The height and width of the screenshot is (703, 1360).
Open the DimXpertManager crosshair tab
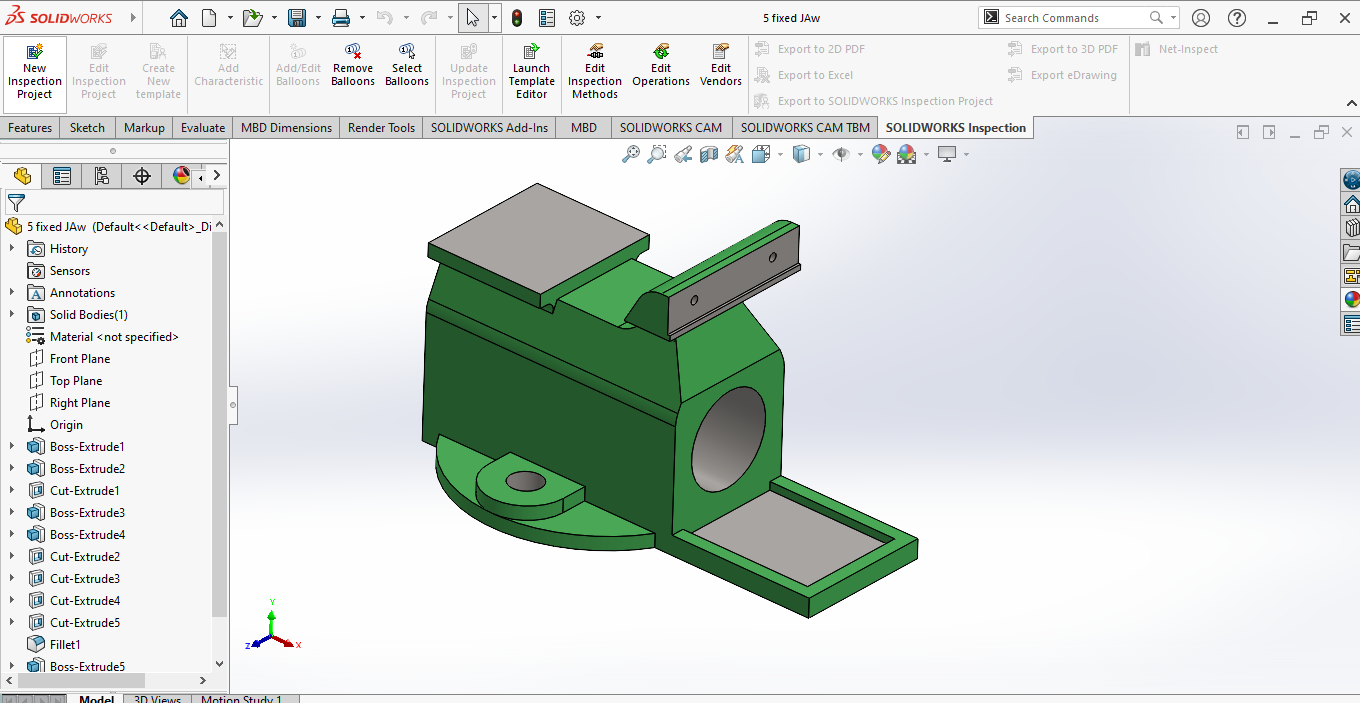pyautogui.click(x=142, y=176)
